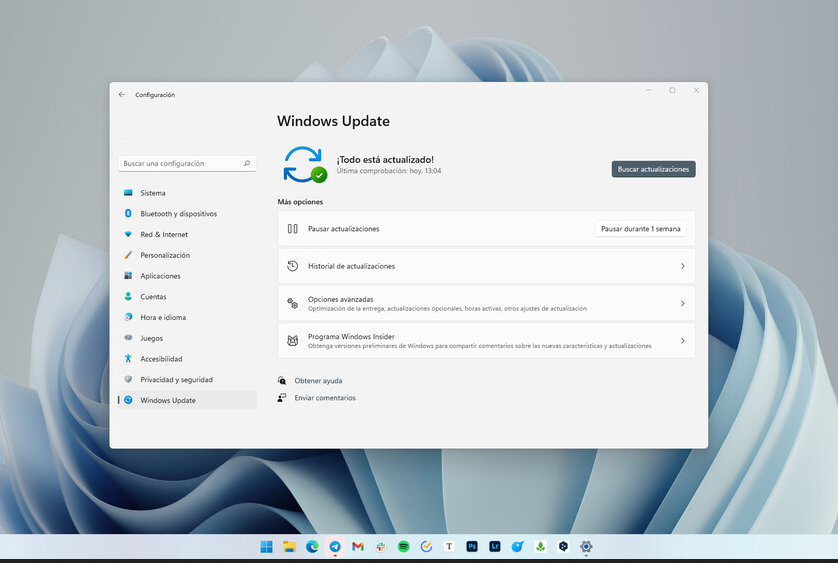
Task: Launch Microsoft Edge from the taskbar
Action: [312, 546]
